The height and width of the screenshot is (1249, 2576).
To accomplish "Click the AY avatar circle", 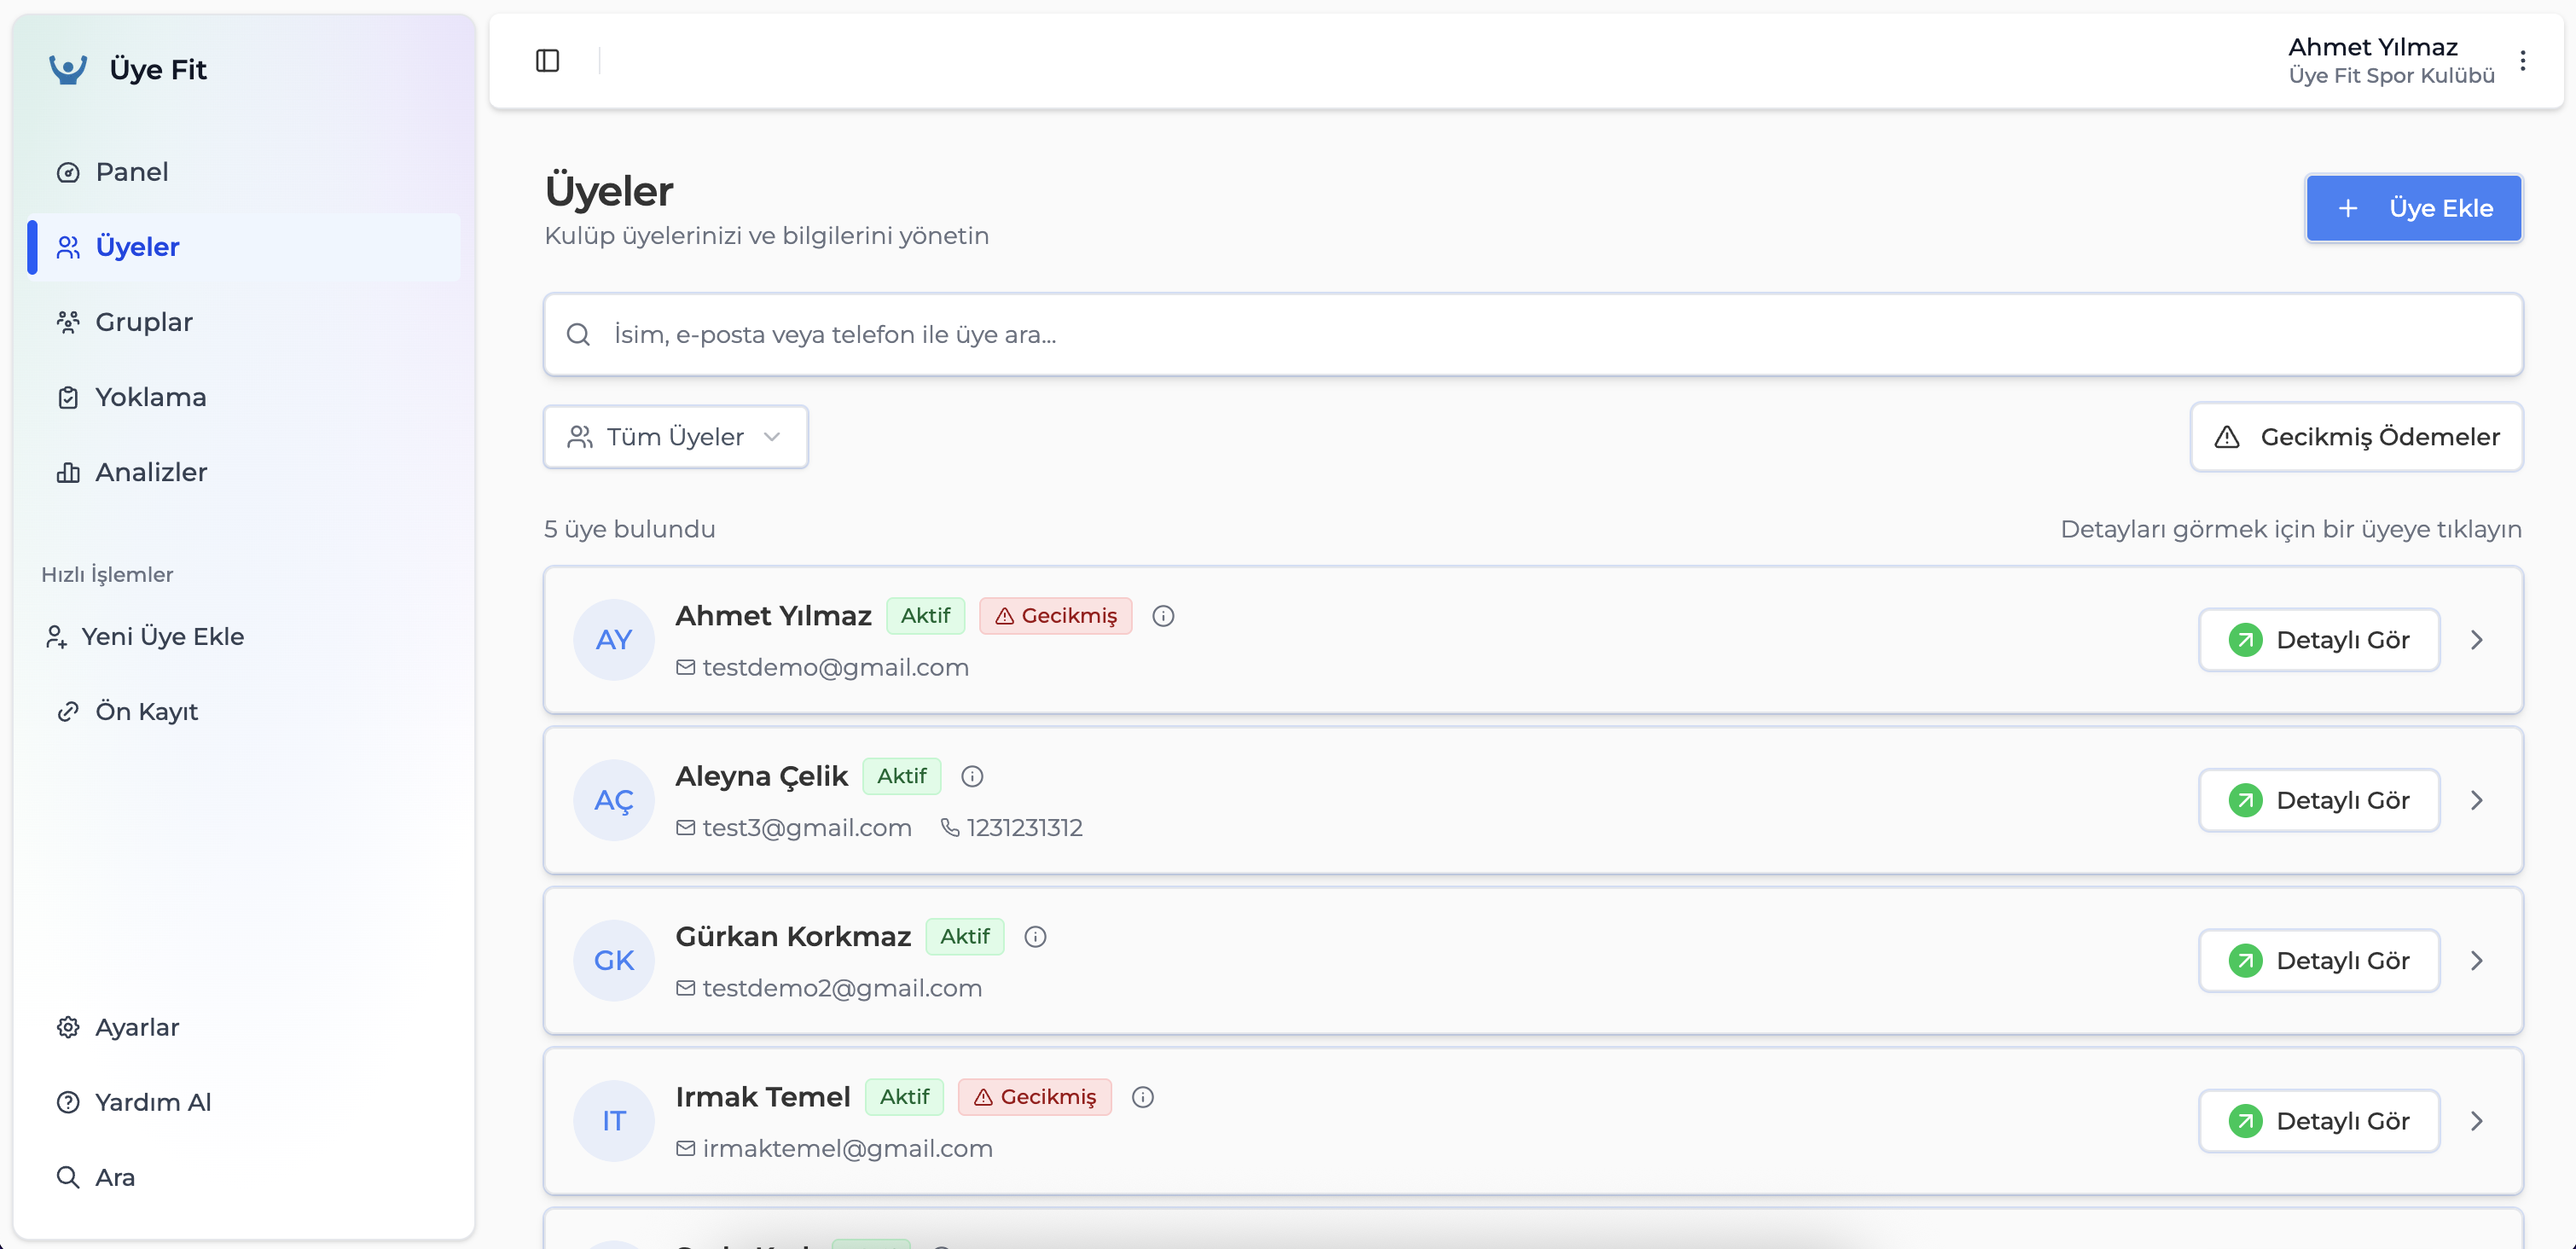I will coord(613,640).
